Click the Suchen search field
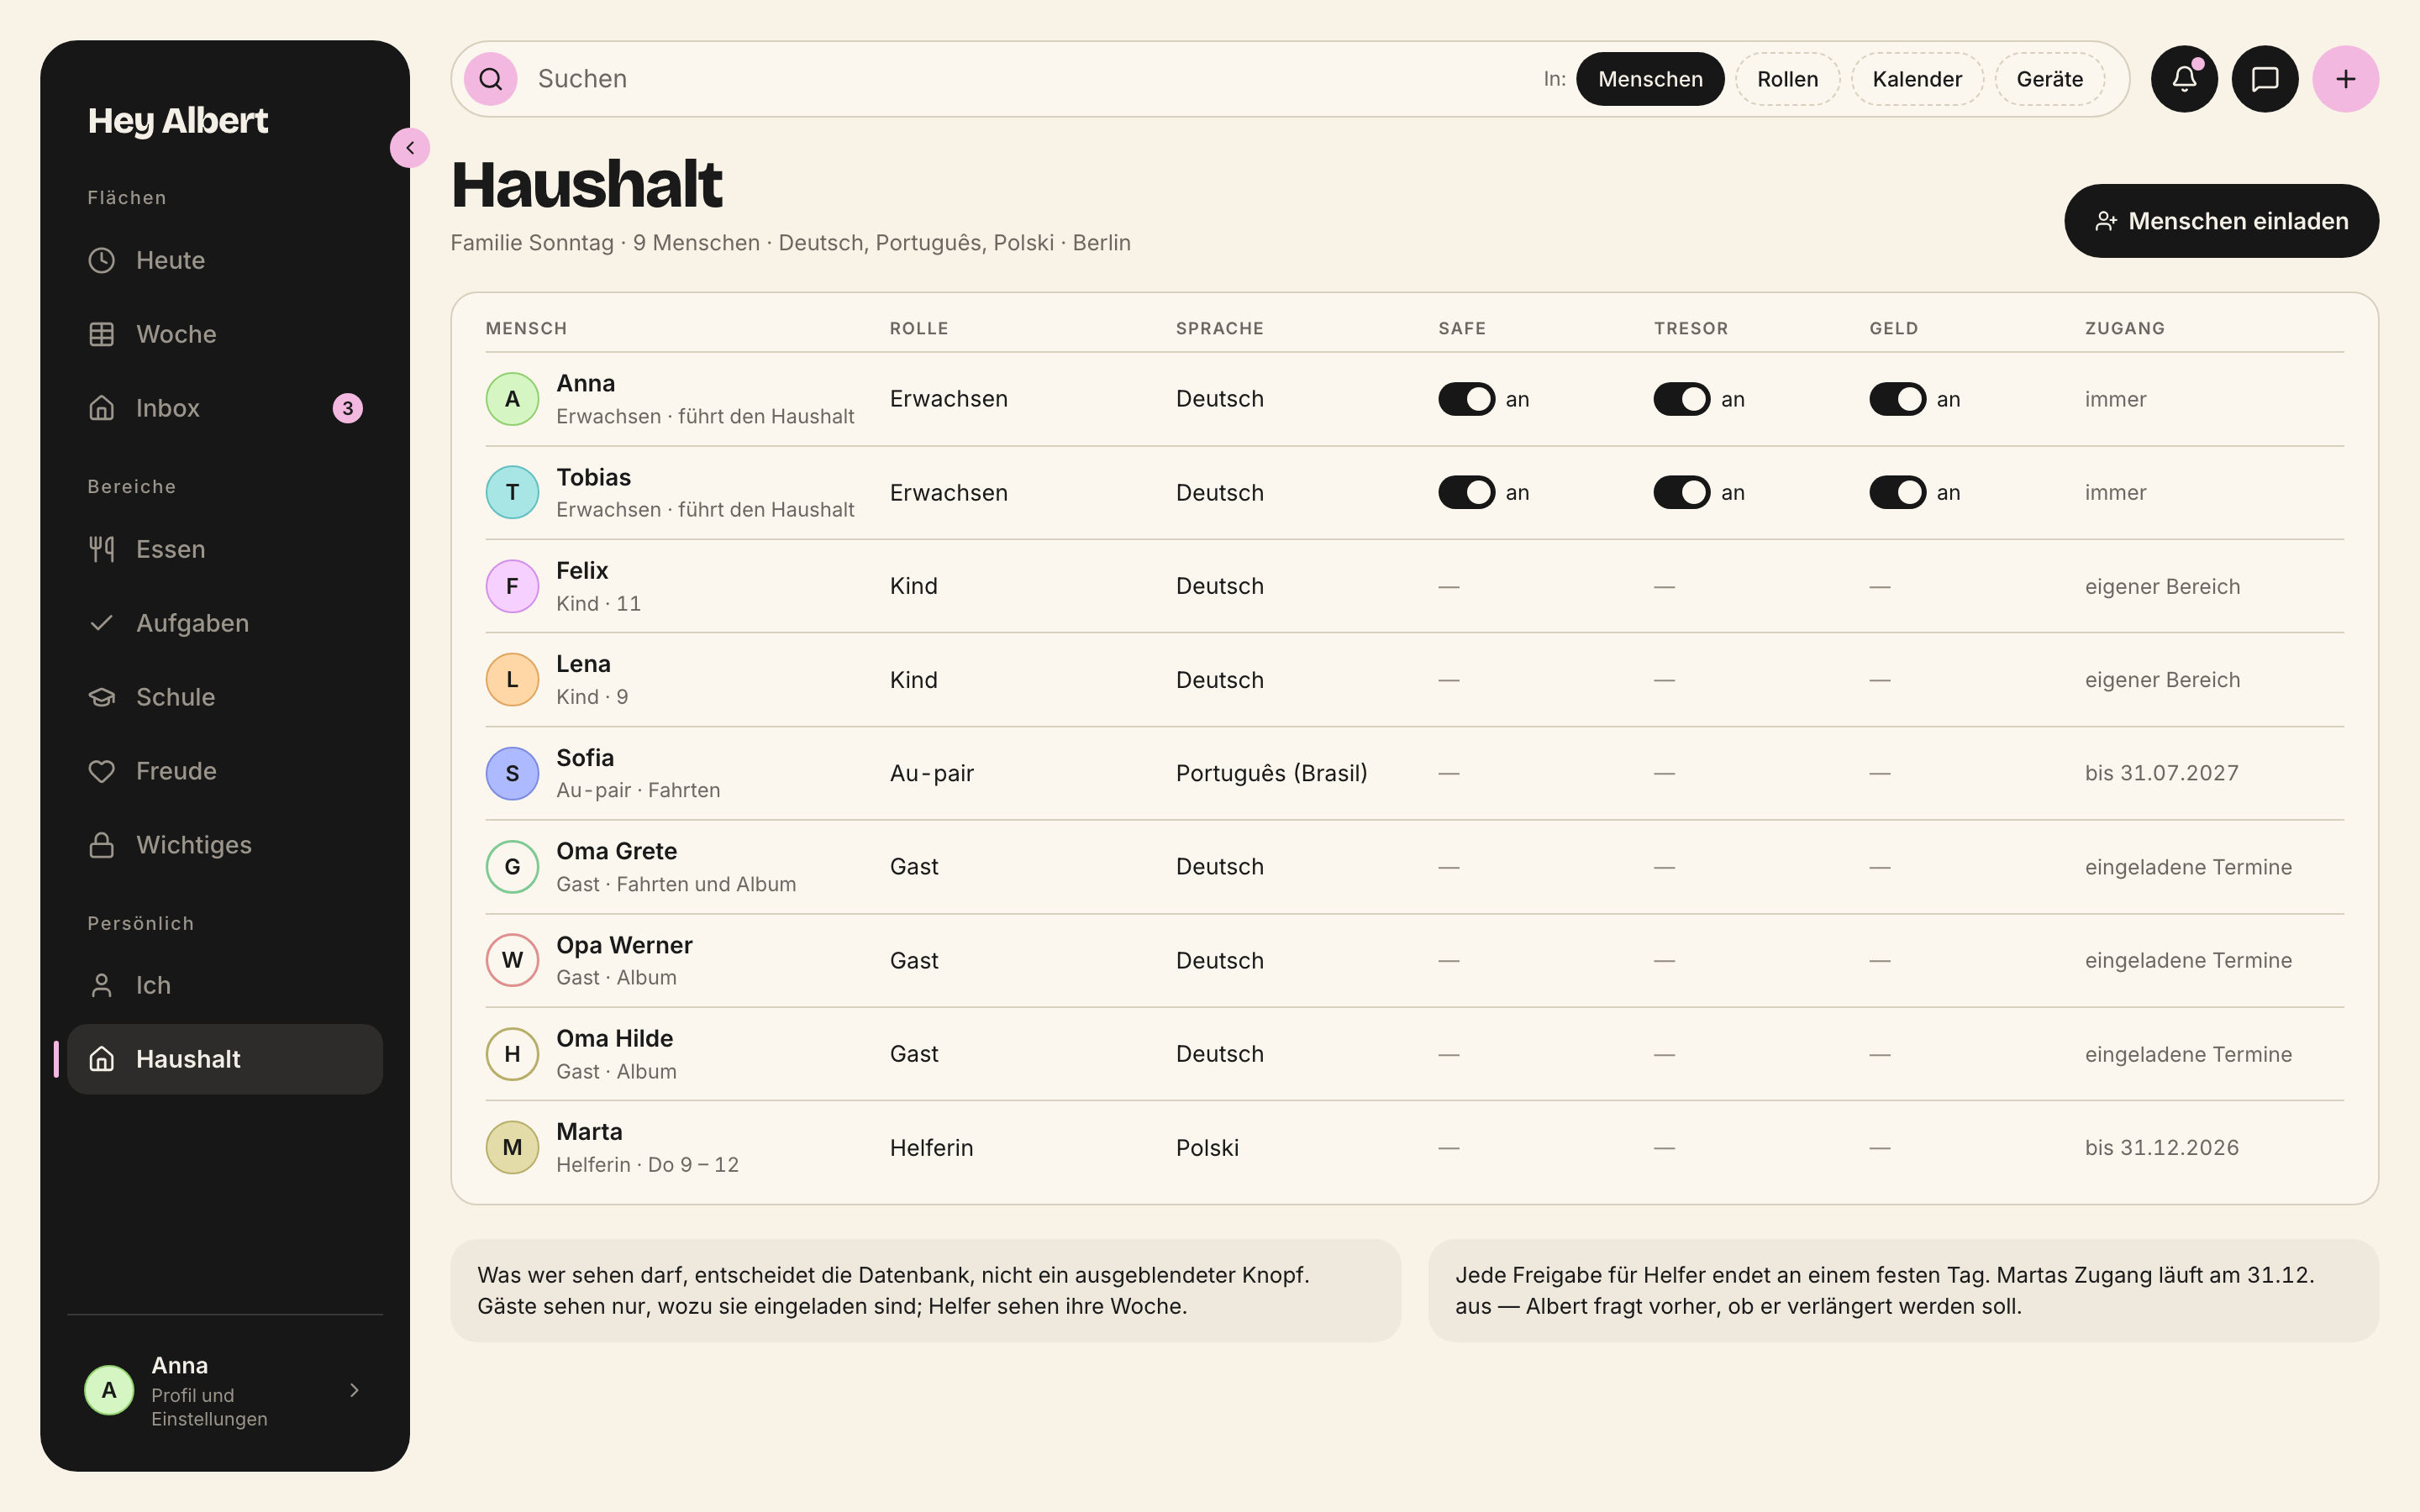The width and height of the screenshot is (2420, 1512). point(1030,79)
